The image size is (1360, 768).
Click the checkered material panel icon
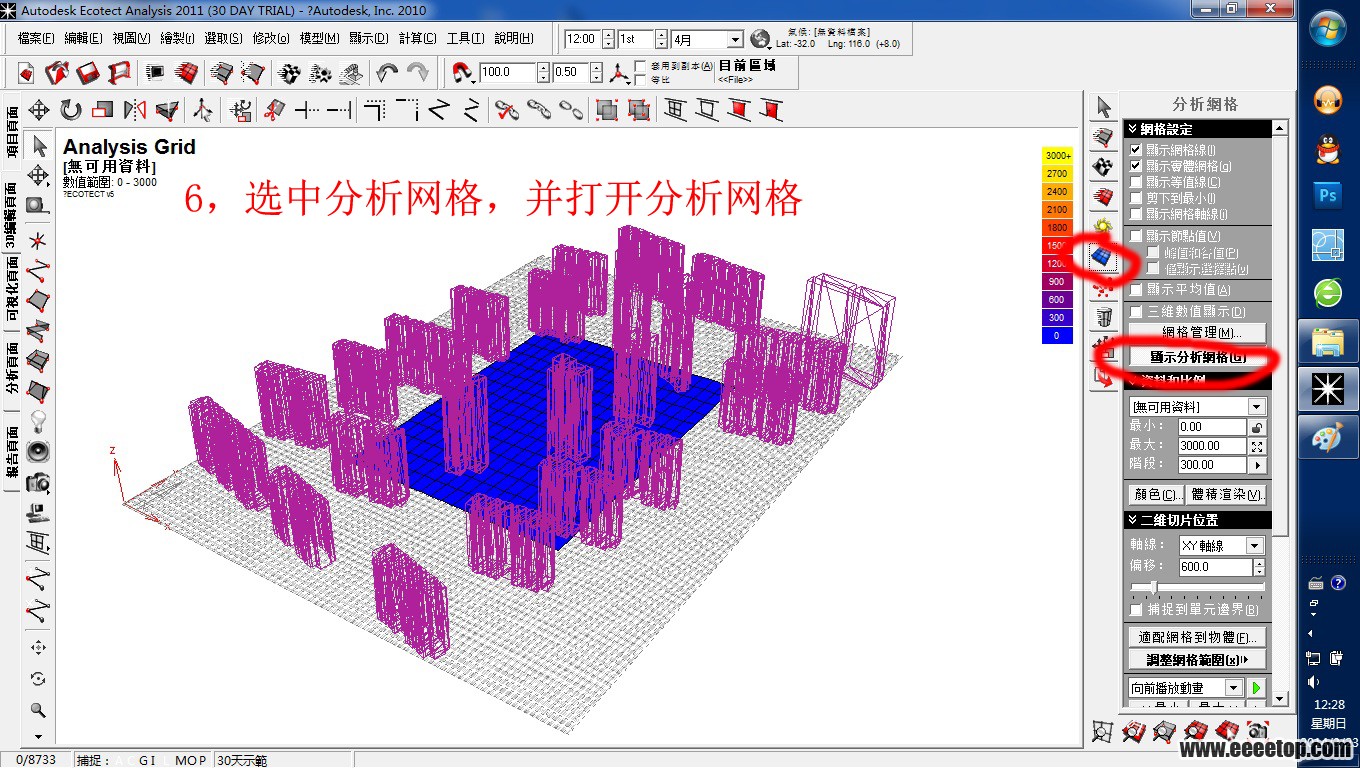pos(1103,166)
